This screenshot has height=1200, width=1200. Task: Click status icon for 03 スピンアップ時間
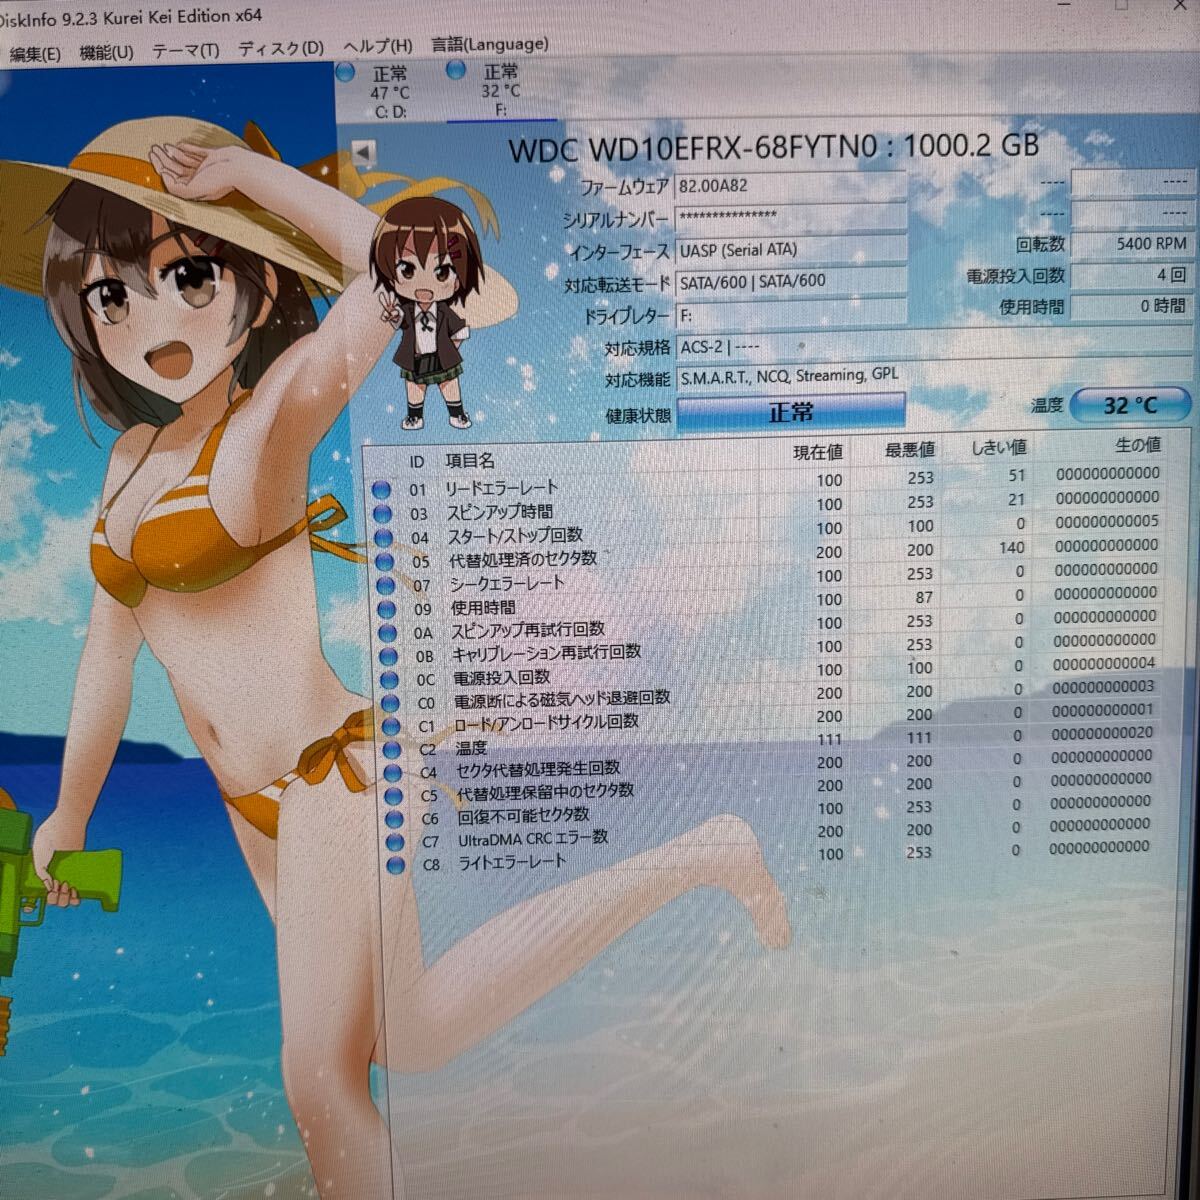point(381,514)
